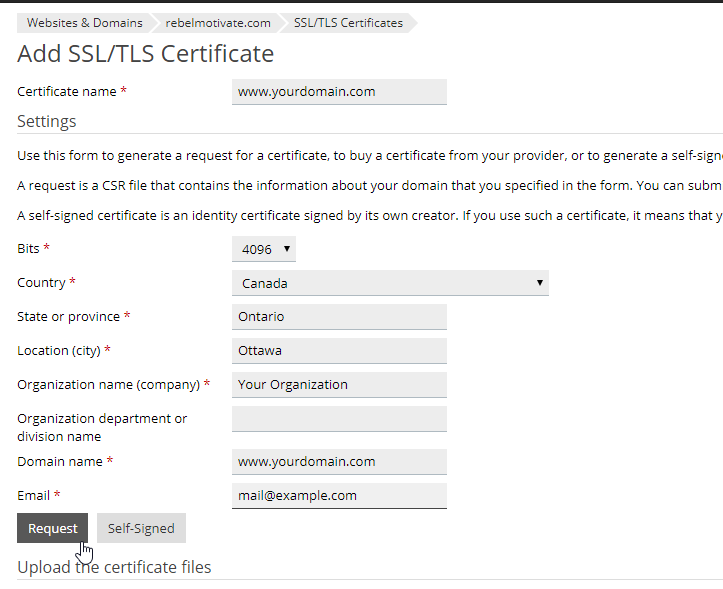This screenshot has width=723, height=589.
Task: Click the Self-Signed button
Action: point(141,528)
